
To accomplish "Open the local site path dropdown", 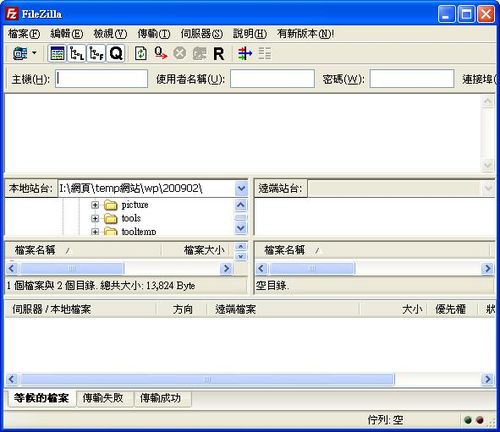I will click(241, 189).
